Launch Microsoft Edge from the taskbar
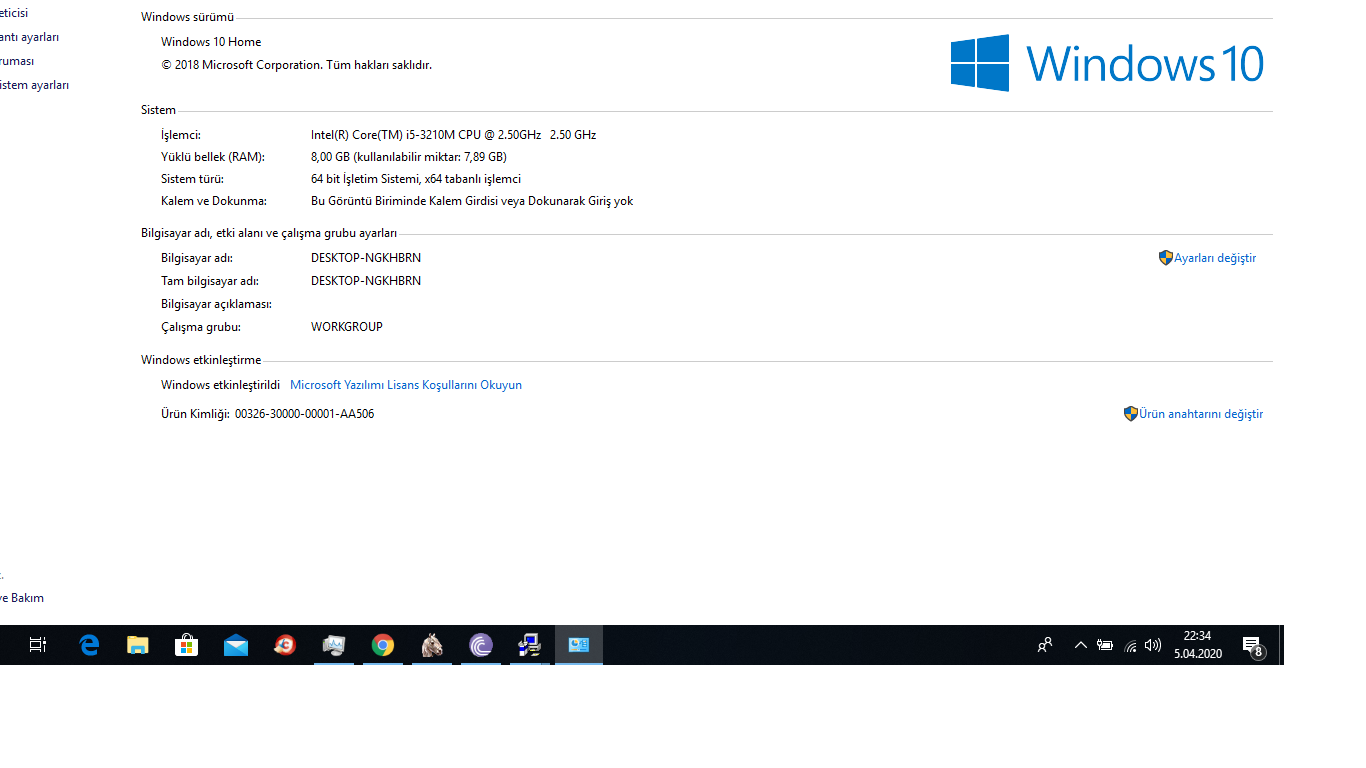Image resolution: width=1366 pixels, height=768 pixels. click(89, 645)
